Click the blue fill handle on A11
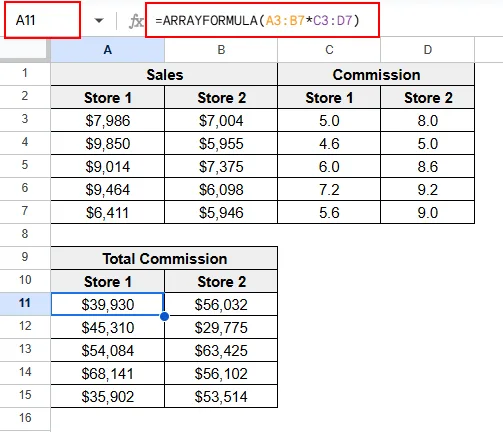503x432 pixels. click(164, 316)
